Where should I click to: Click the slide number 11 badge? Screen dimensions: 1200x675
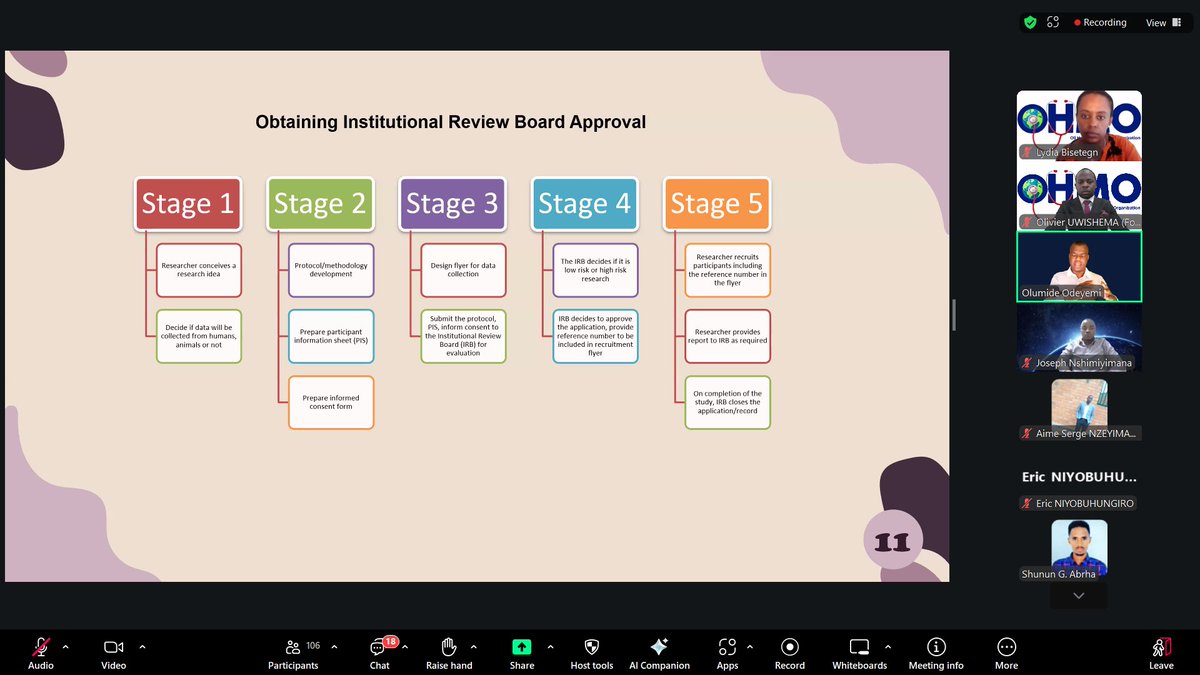892,542
